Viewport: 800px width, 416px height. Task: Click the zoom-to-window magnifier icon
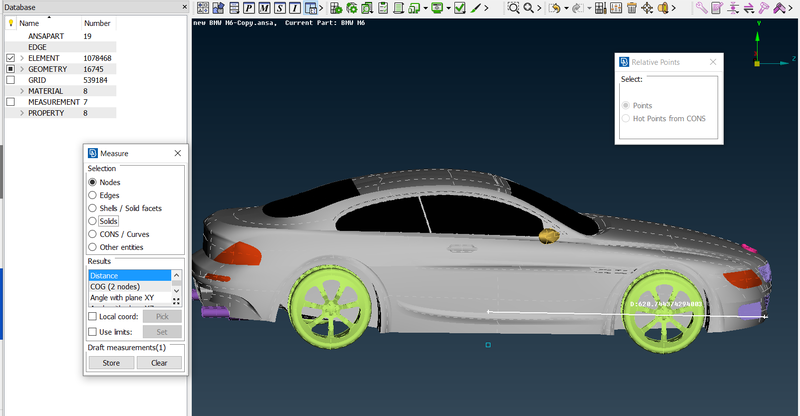pyautogui.click(x=514, y=8)
